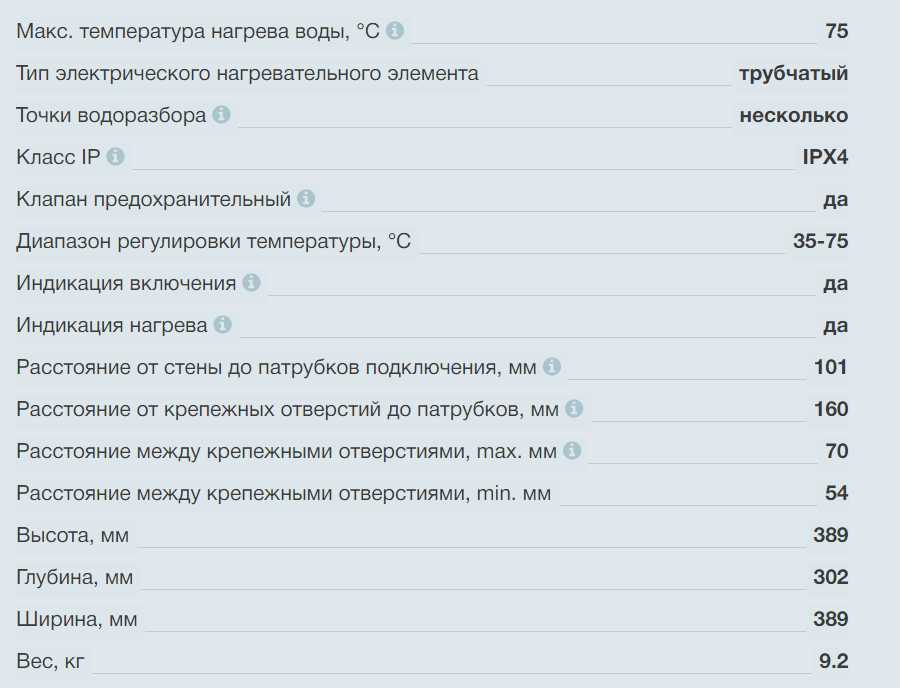Click the IPX4 value
The width and height of the screenshot is (900, 688).
(x=825, y=157)
